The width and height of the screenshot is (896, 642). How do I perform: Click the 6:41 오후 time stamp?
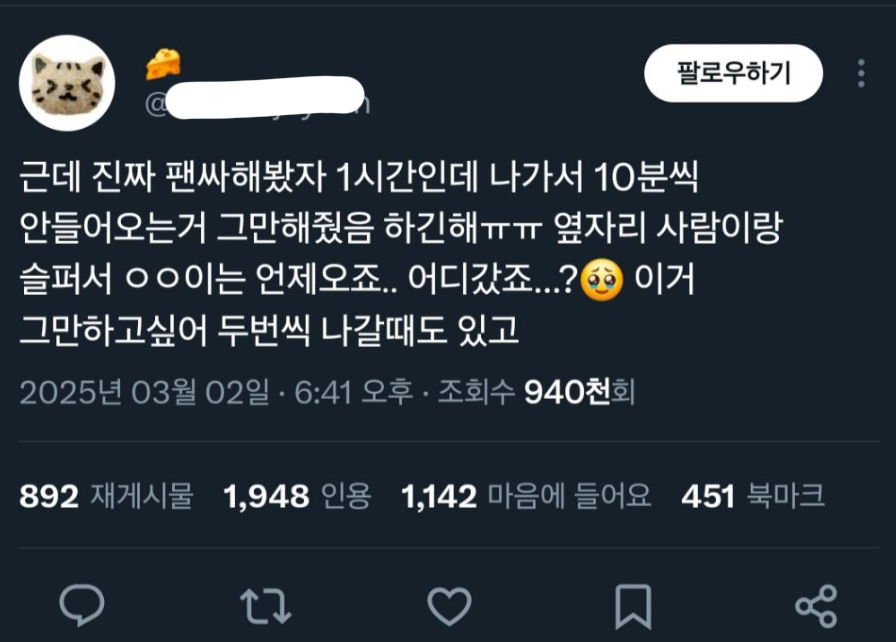354,392
